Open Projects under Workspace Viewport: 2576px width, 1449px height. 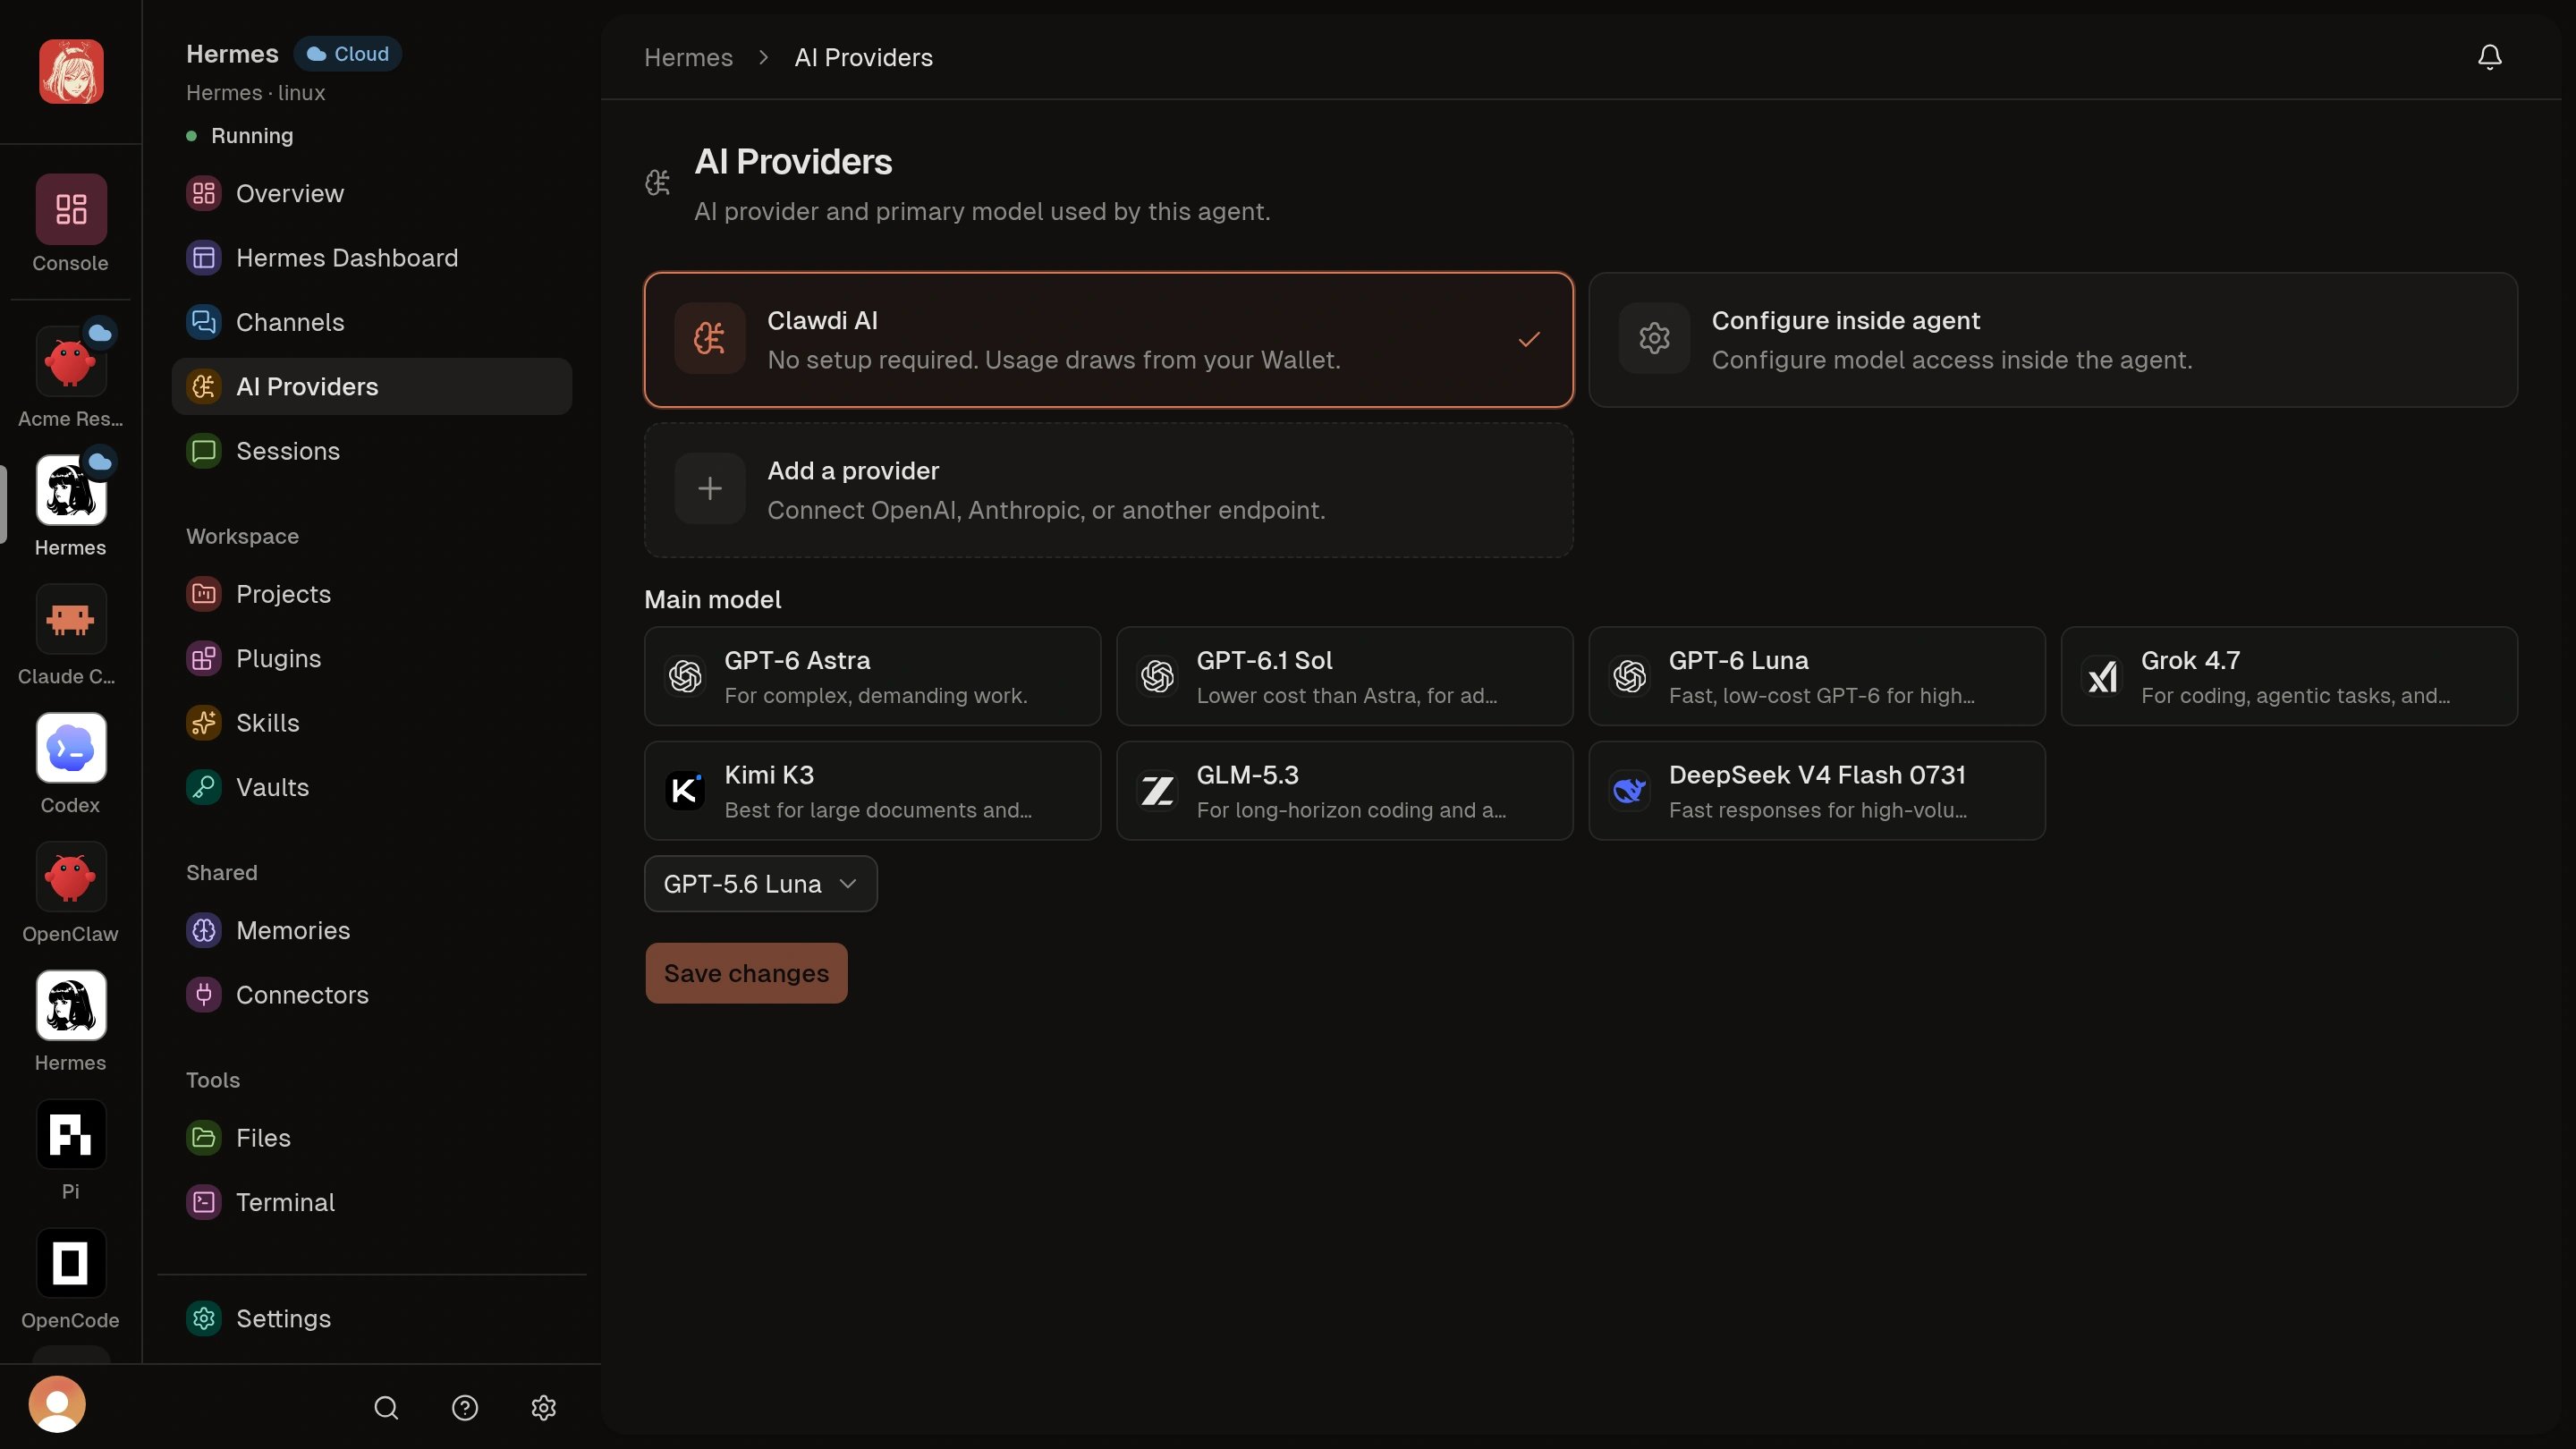coord(371,594)
